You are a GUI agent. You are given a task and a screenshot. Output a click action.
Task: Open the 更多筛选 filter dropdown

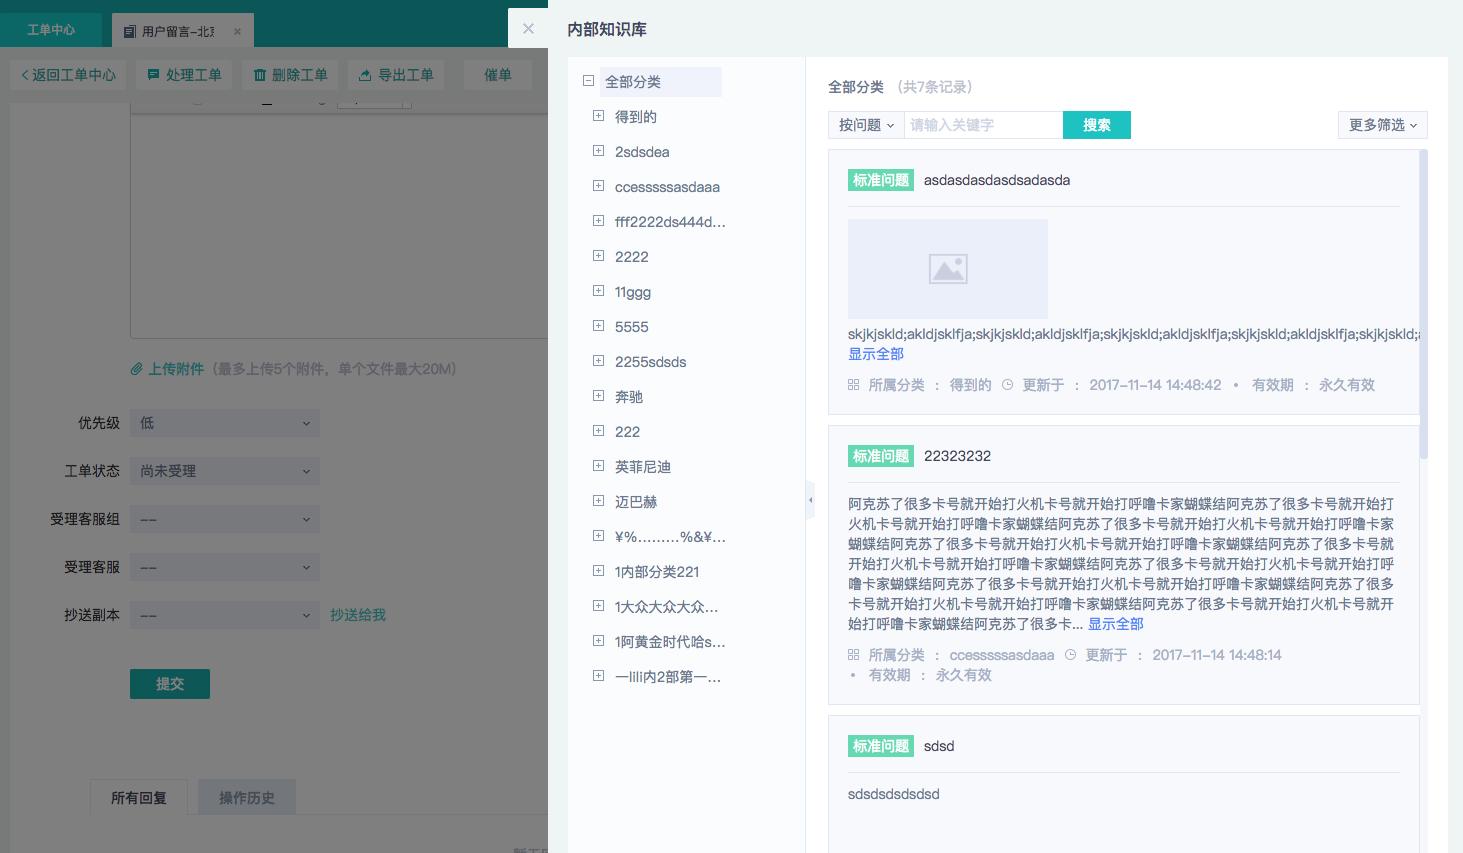click(x=1382, y=125)
